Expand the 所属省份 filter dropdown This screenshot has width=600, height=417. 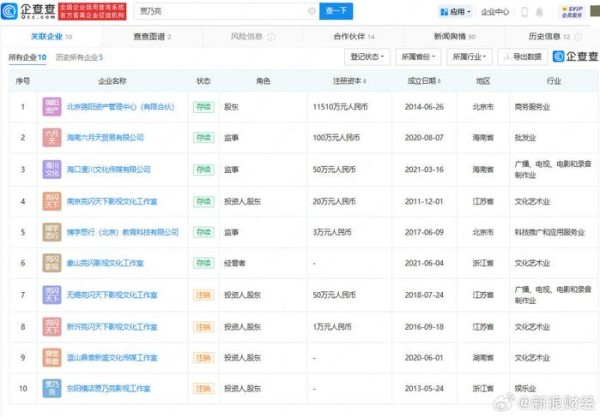[x=418, y=57]
